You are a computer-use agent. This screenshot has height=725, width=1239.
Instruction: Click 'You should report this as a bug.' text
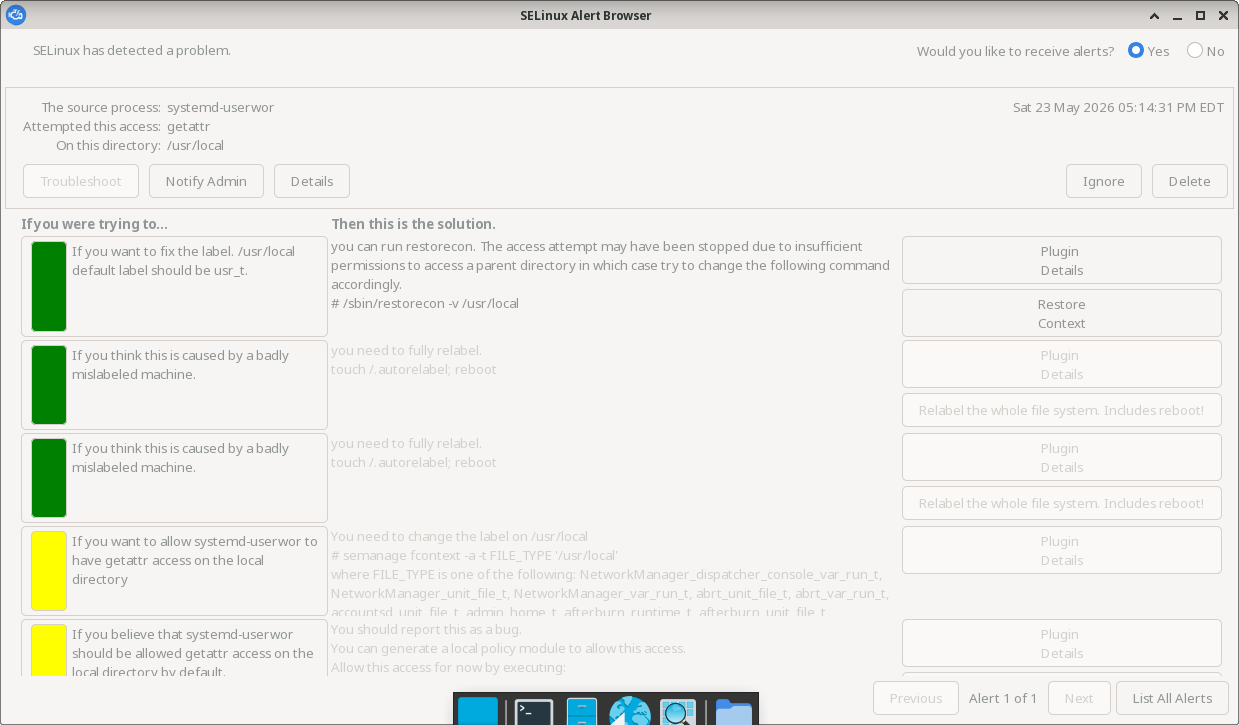pos(426,629)
